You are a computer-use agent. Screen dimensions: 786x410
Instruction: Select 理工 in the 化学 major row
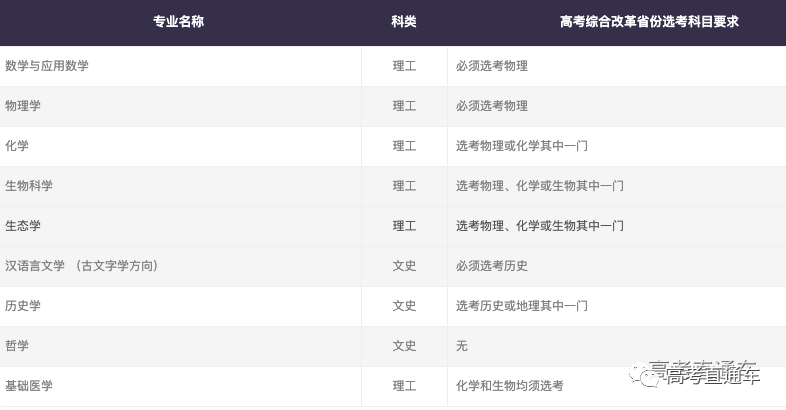click(405, 146)
